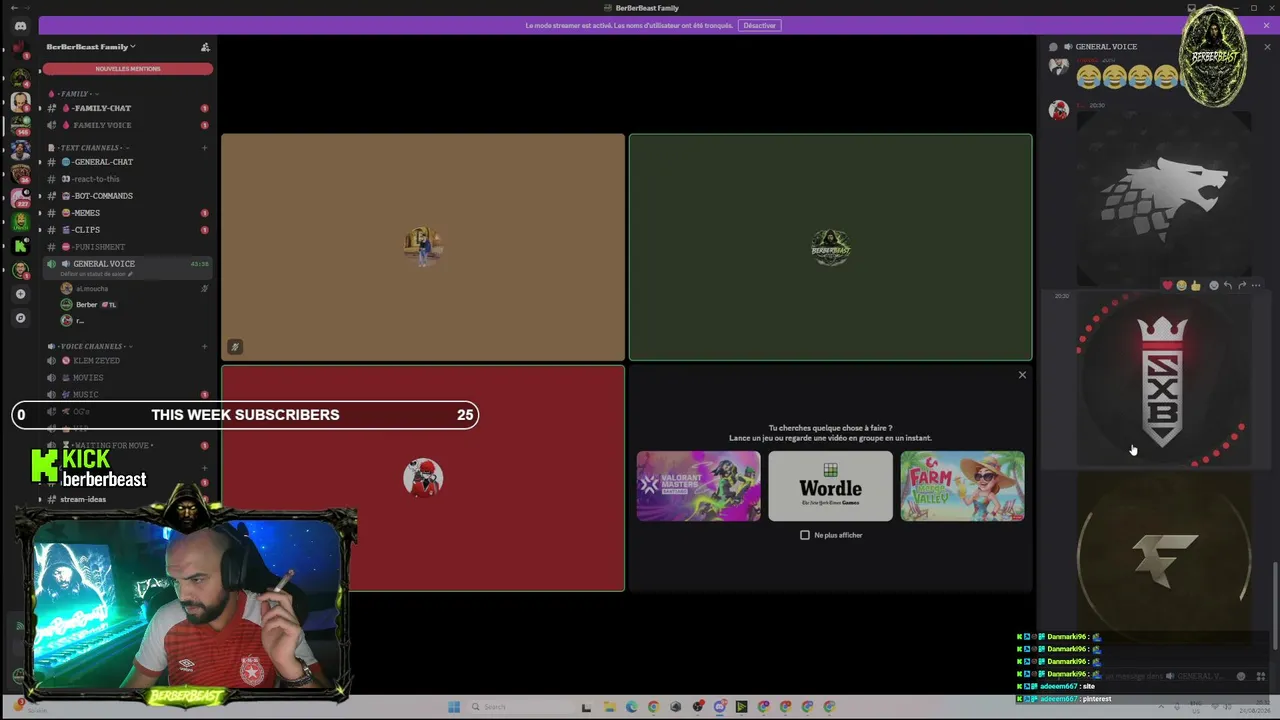This screenshot has height=720, width=1280.
Task: Open the invite members icon beside BerBerBeast Family
Action: tap(205, 47)
